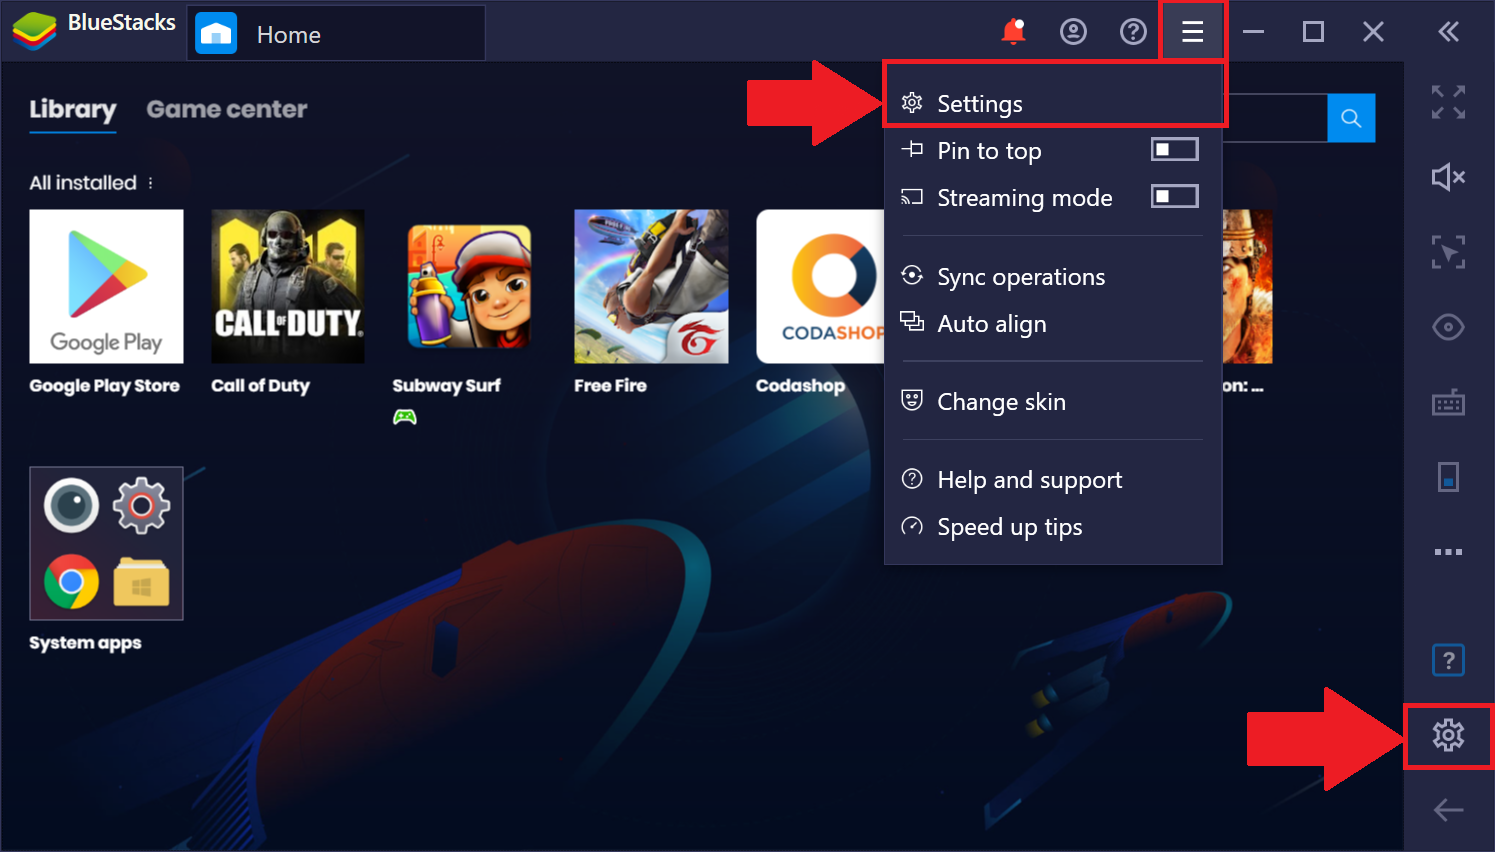Select Settings in the dropdown menu

click(1054, 104)
